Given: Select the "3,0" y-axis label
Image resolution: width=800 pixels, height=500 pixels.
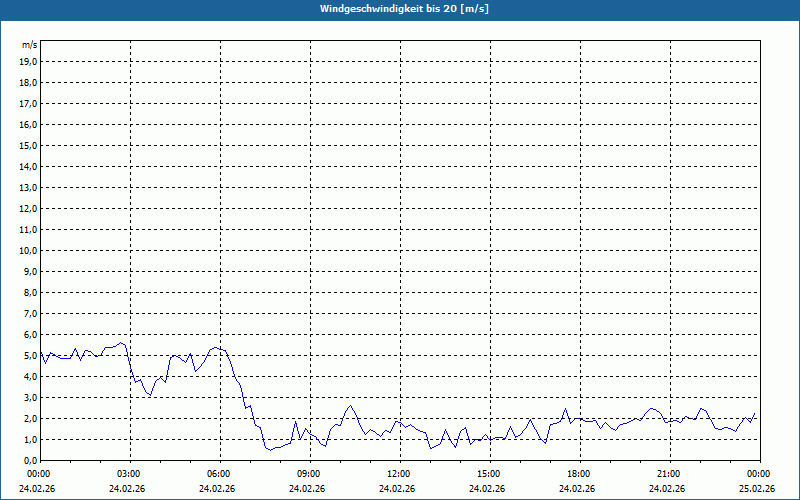Looking at the screenshot, I should pyautogui.click(x=30, y=397).
